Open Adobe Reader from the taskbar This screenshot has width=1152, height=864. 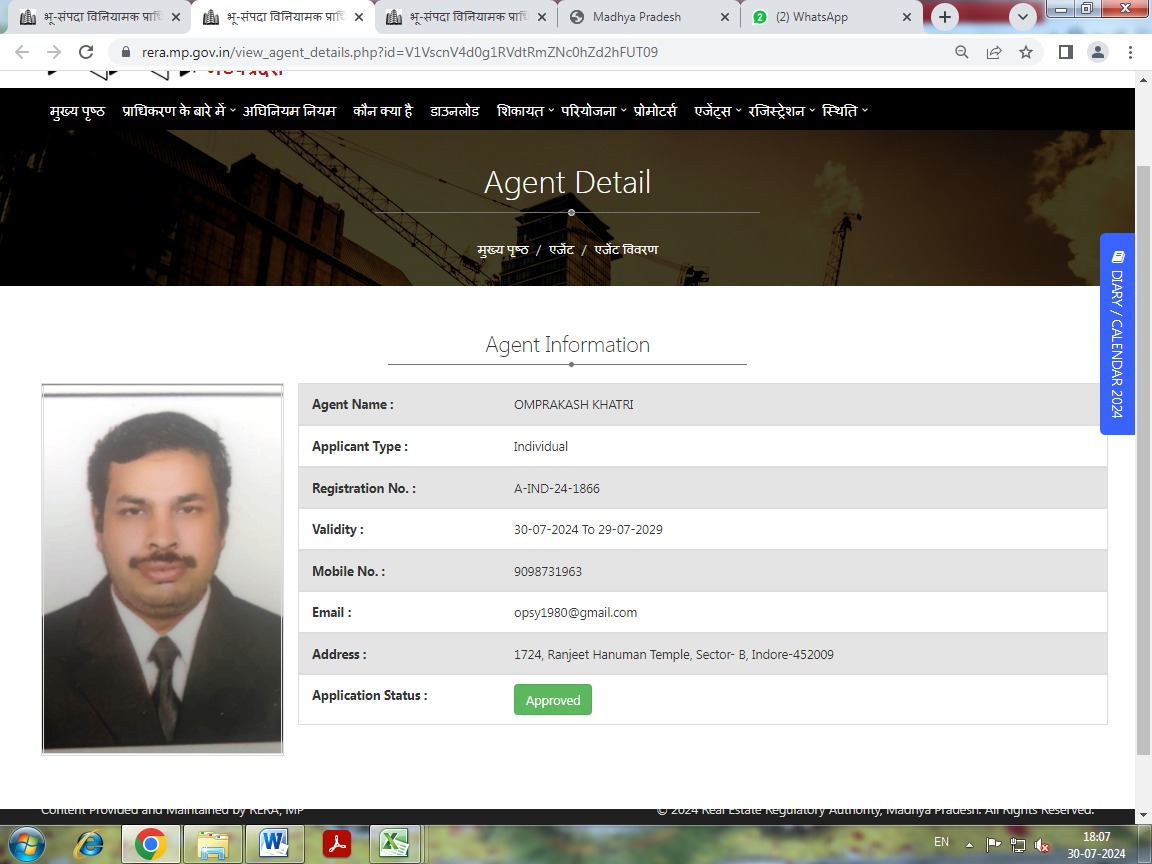click(x=336, y=844)
